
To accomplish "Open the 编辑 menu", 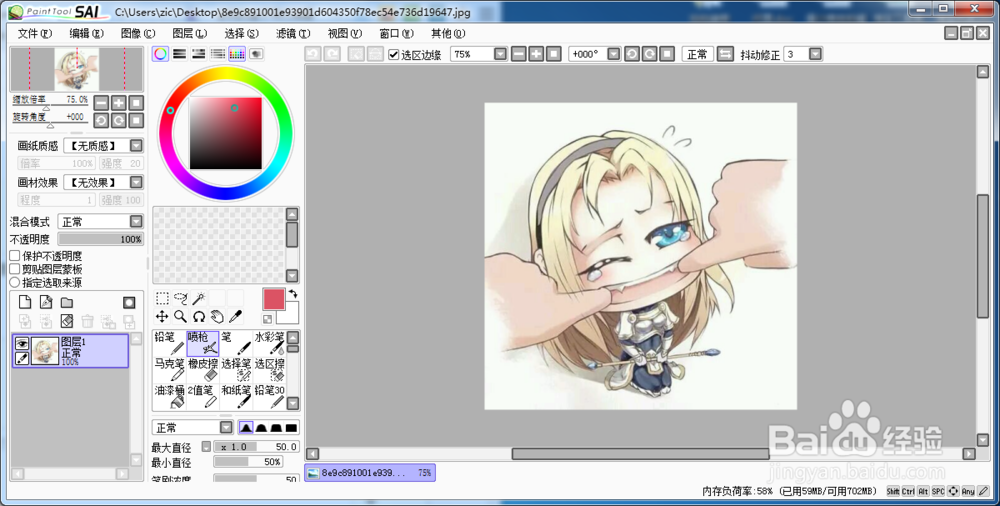I will point(86,33).
